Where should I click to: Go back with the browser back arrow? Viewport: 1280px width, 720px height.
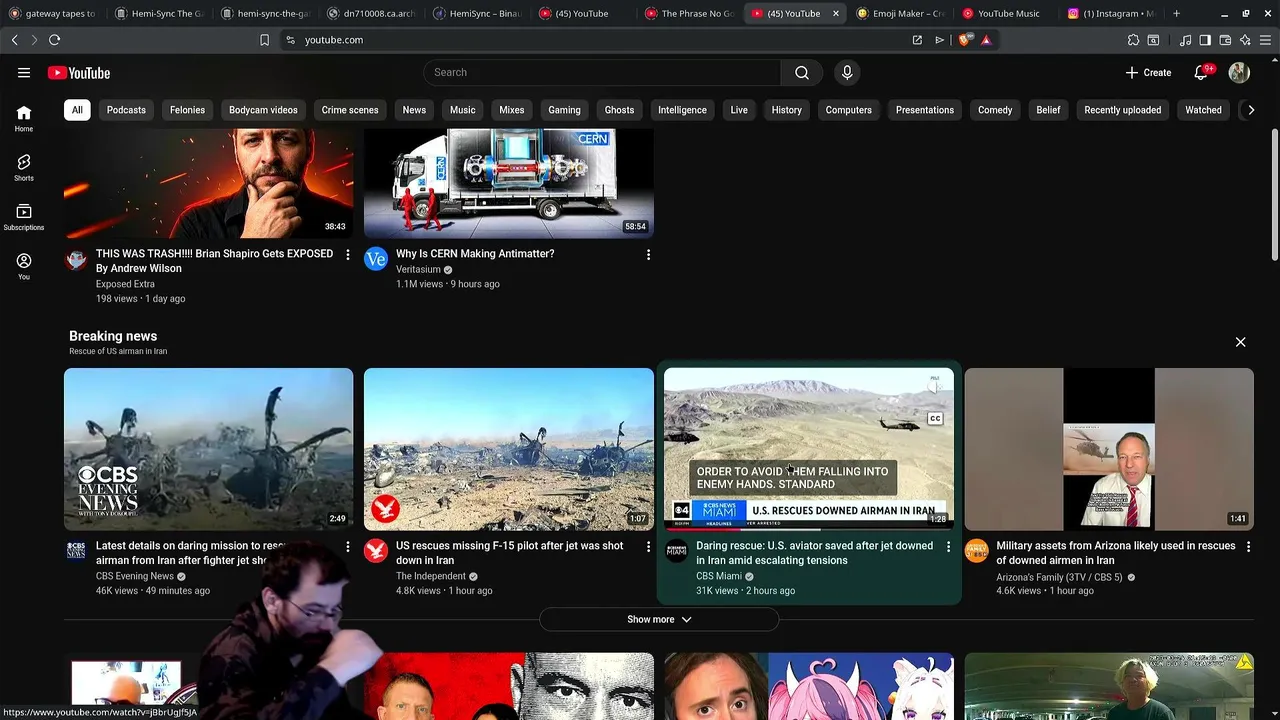pos(14,40)
